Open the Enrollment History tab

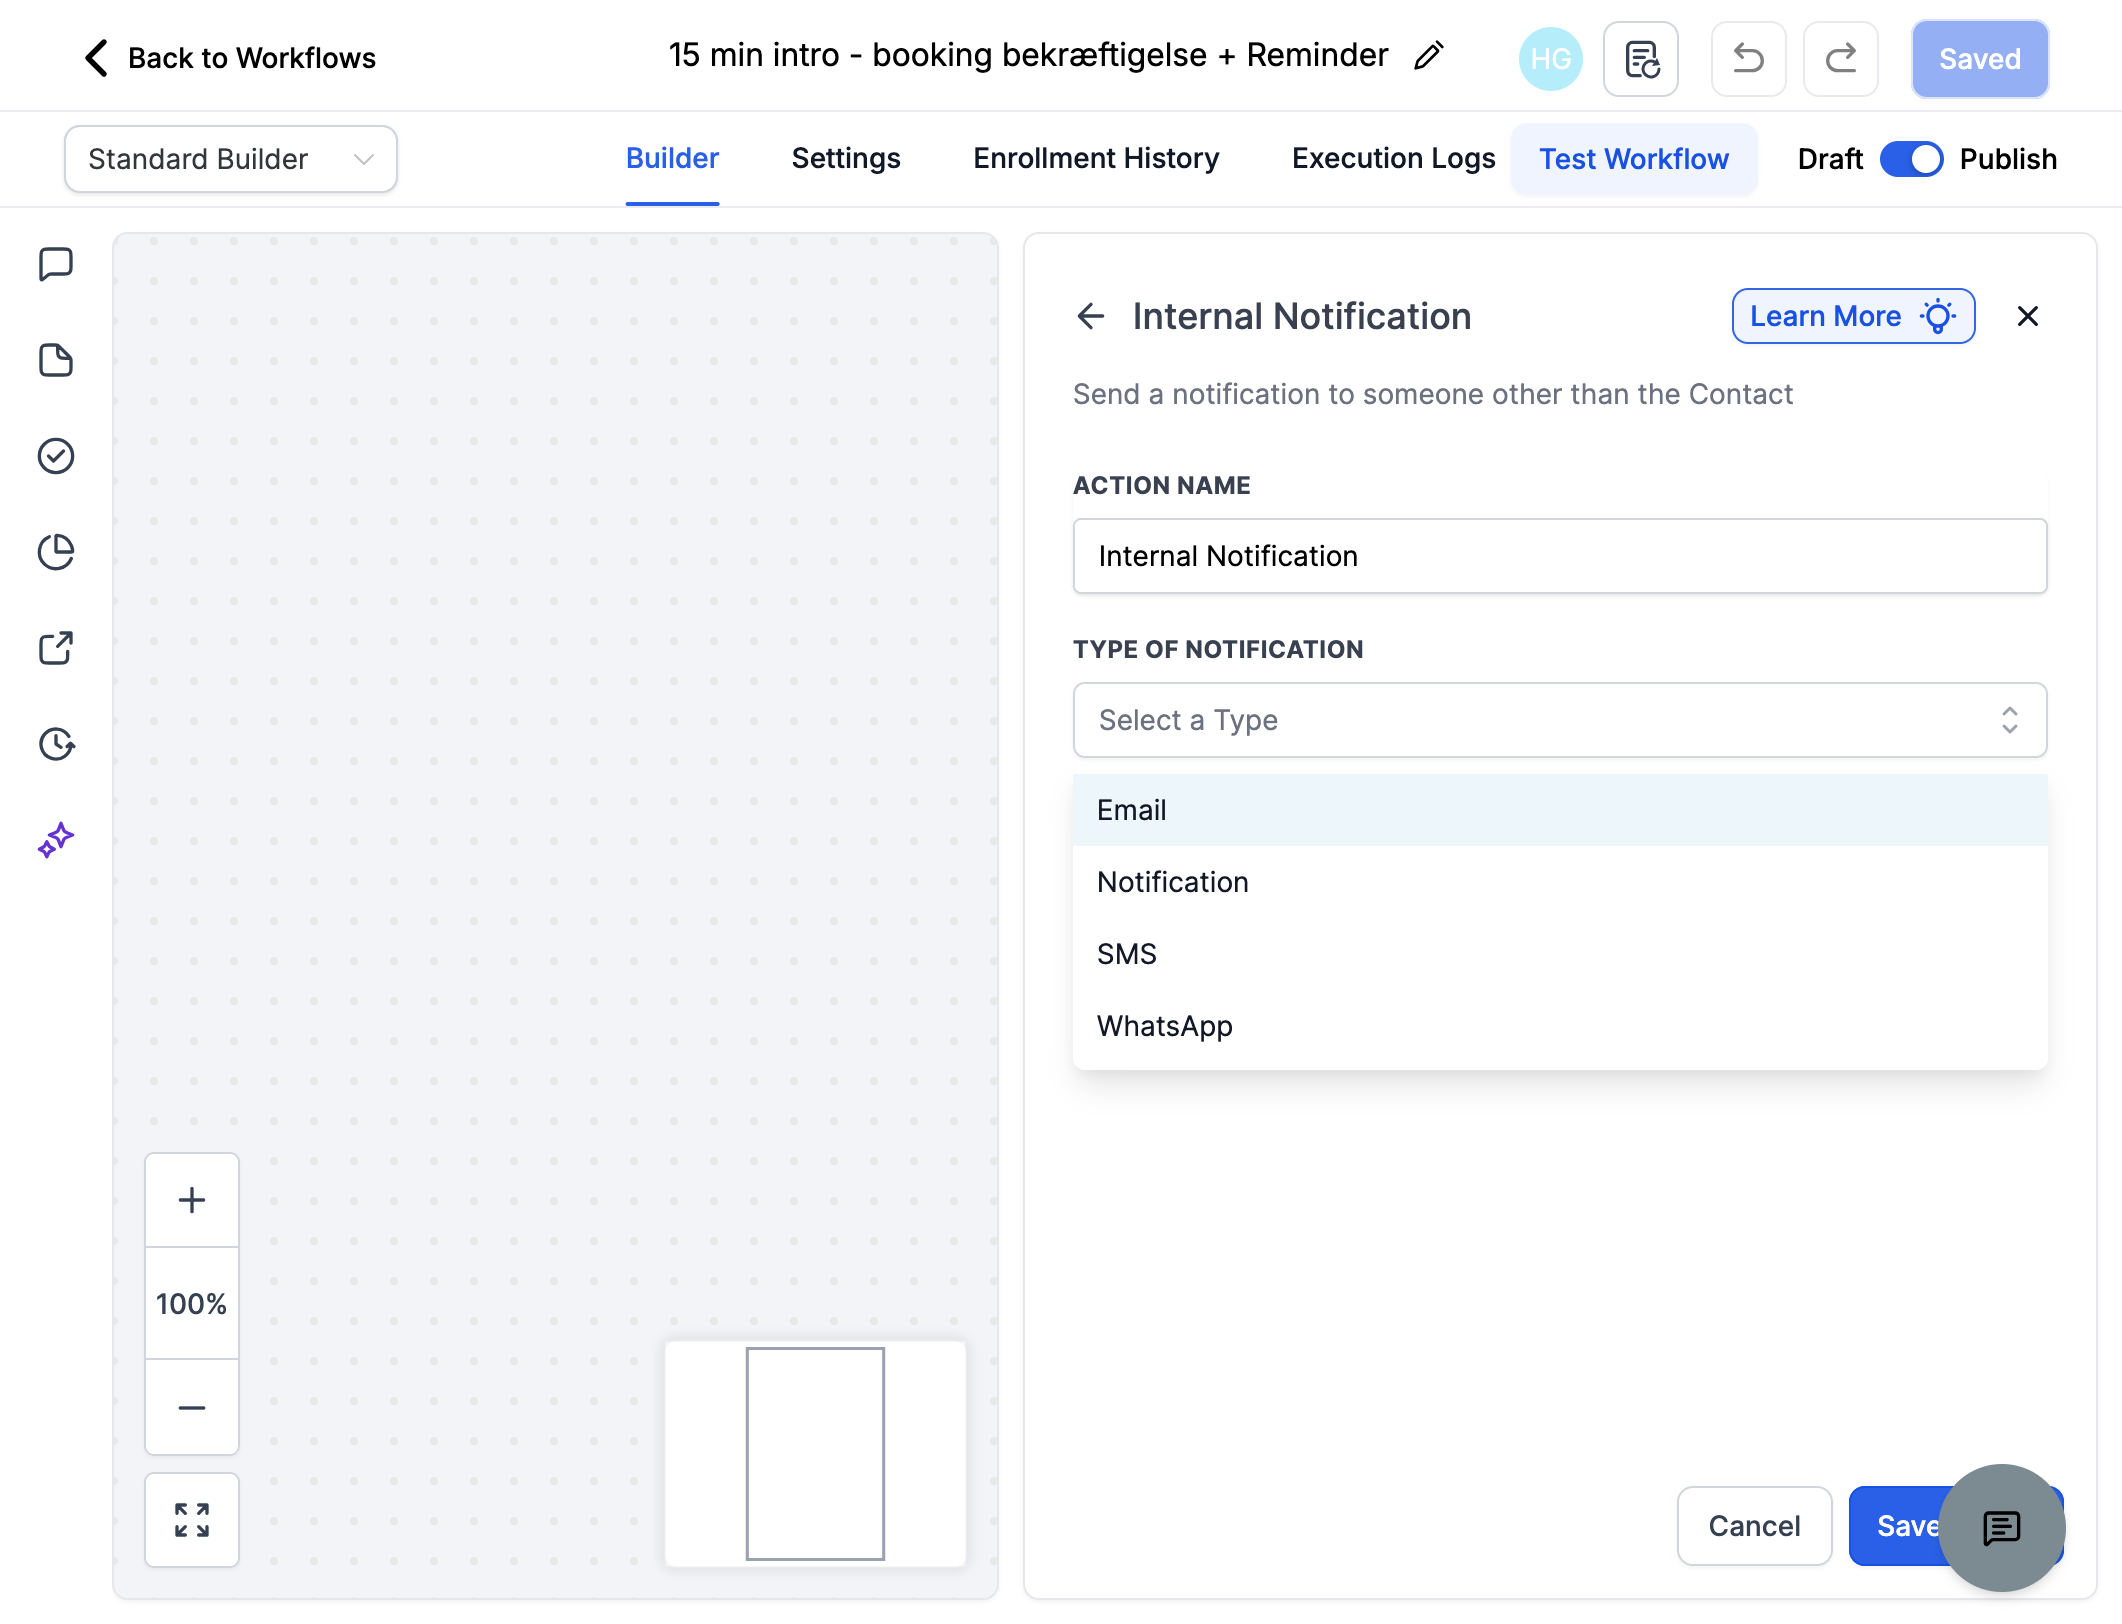1096,158
